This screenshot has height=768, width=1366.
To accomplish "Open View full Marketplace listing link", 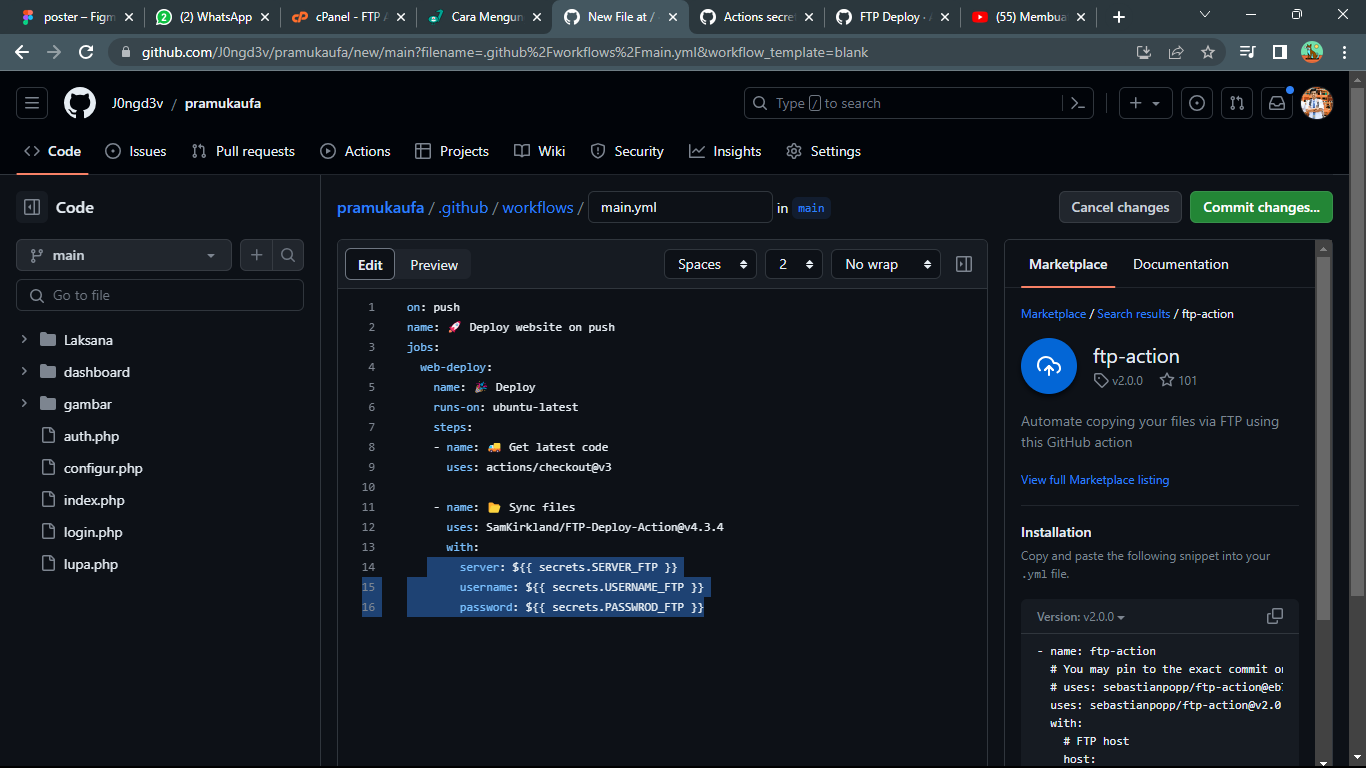I will [1095, 480].
